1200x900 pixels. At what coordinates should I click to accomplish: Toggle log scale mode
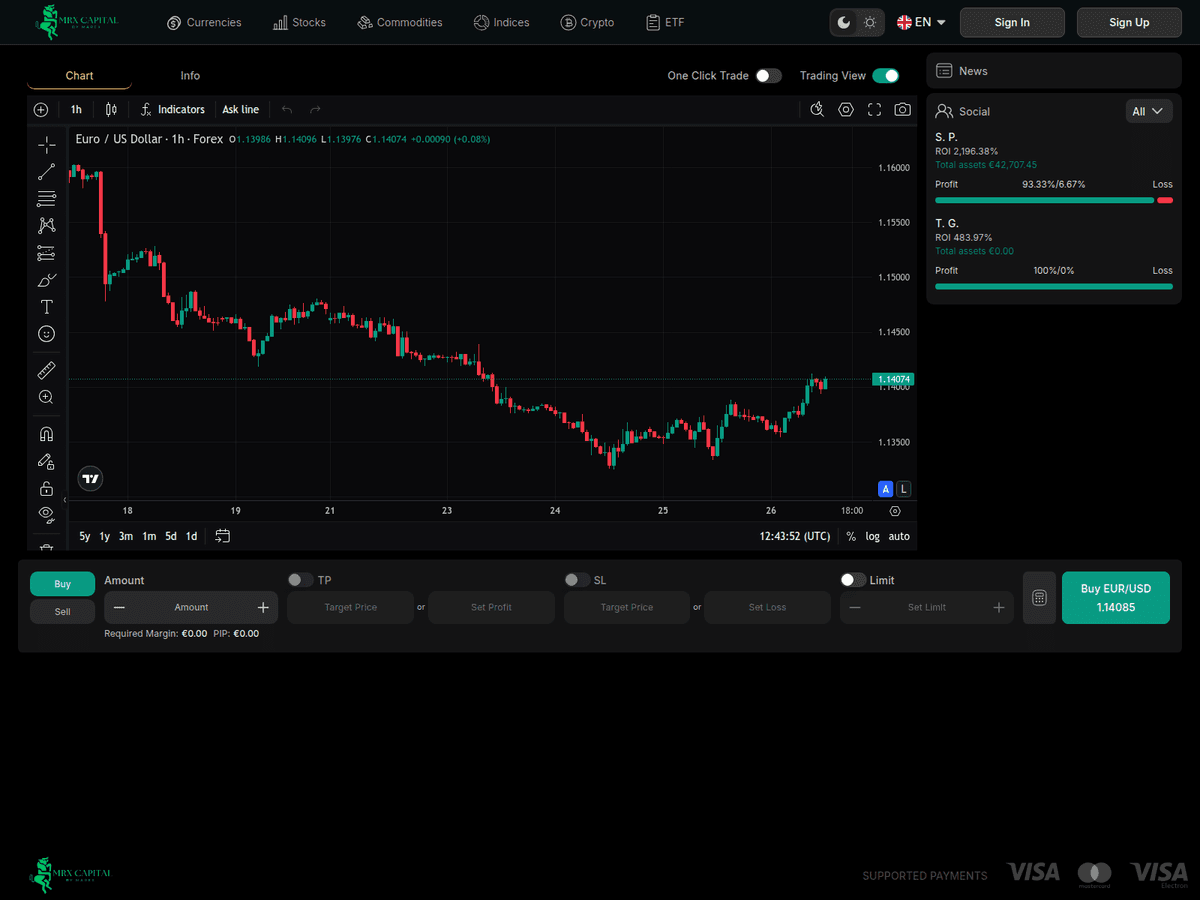[873, 536]
